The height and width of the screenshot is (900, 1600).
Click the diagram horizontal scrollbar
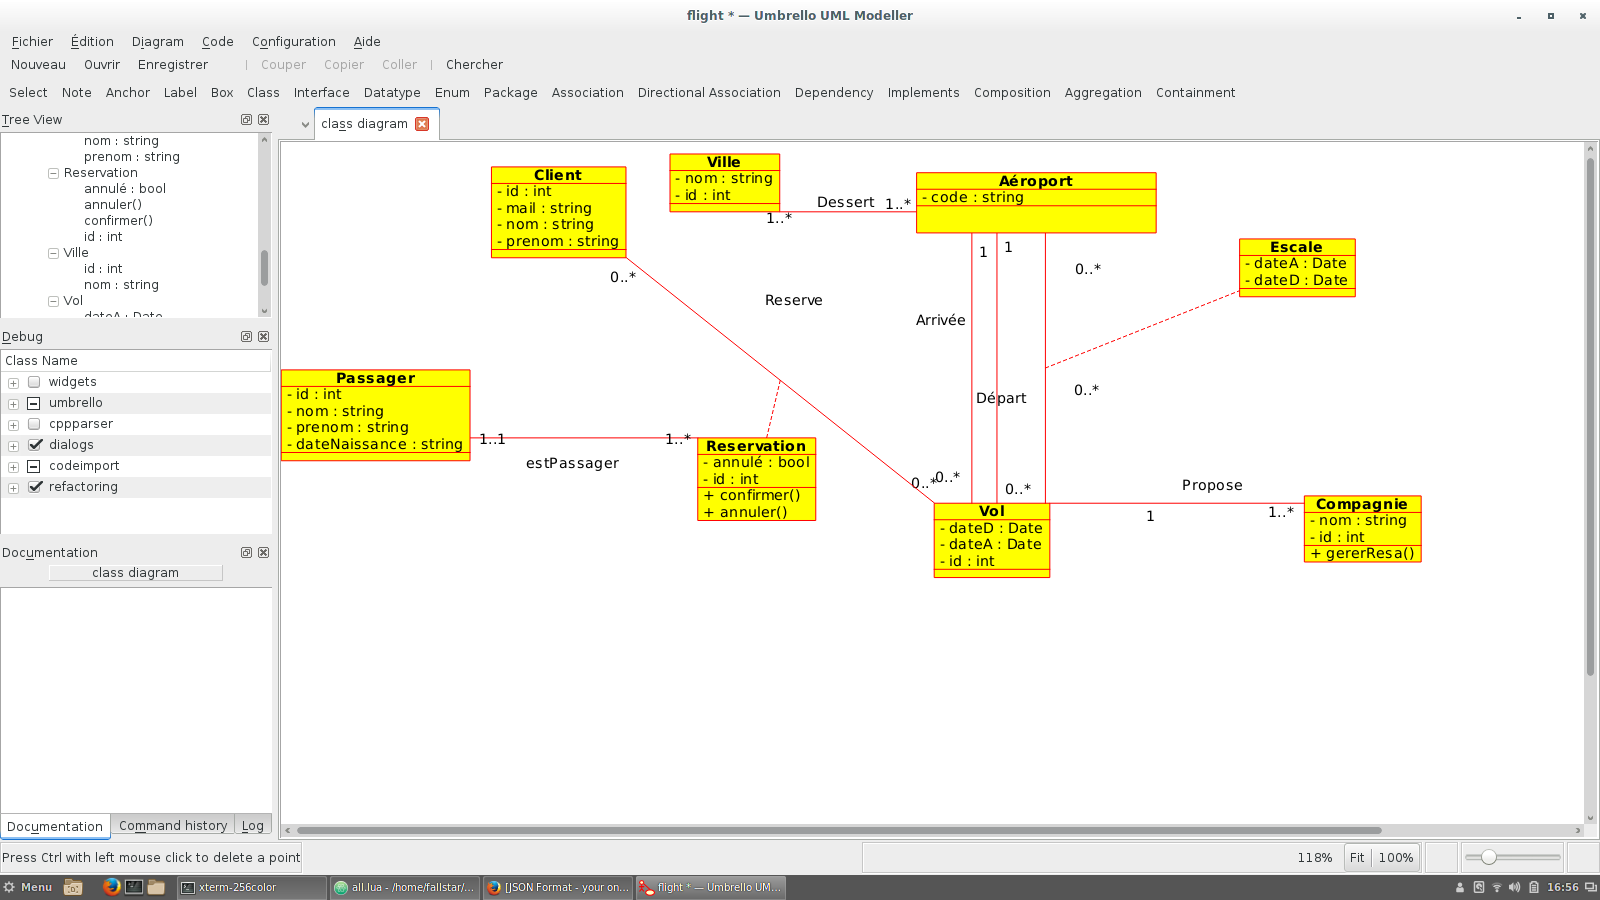pyautogui.click(x=838, y=830)
